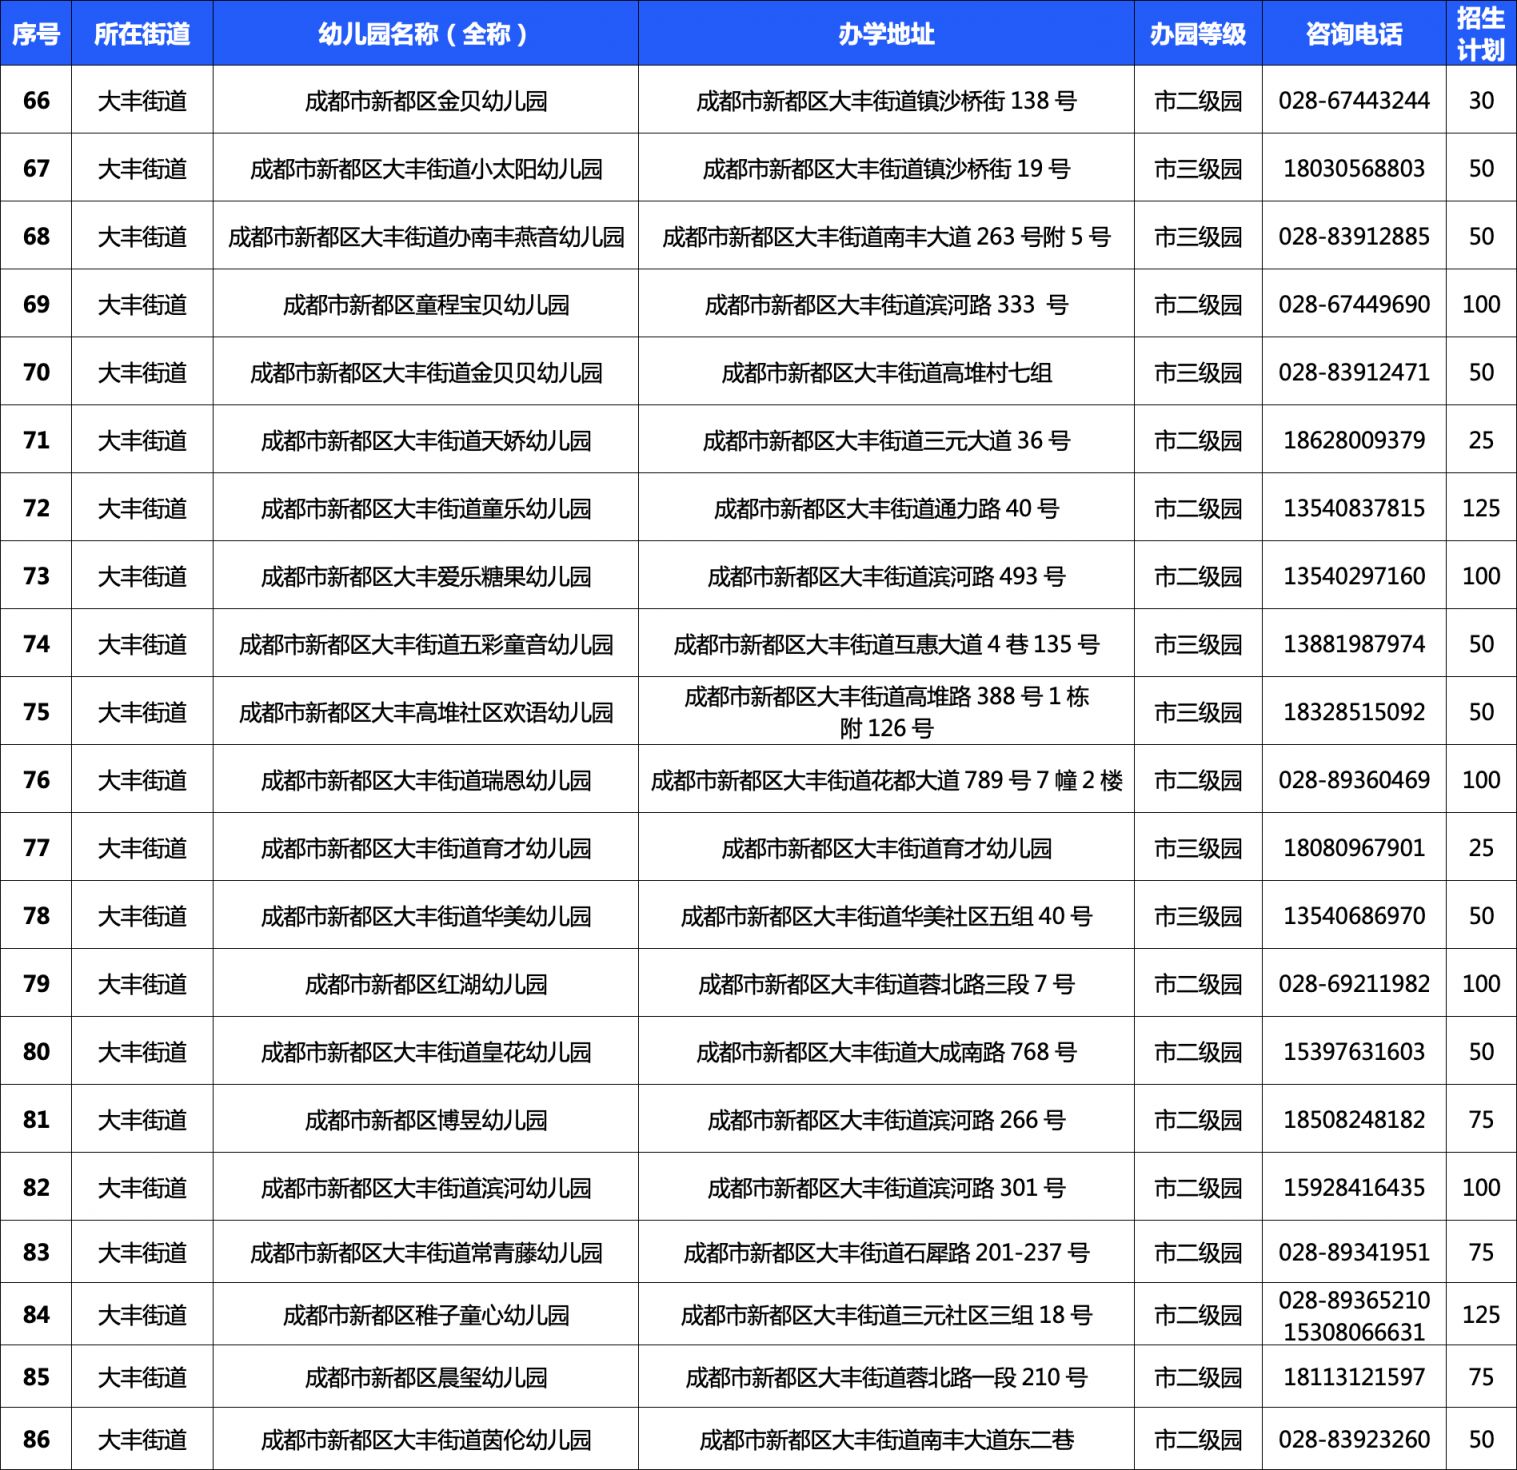
Task: Select address 高堆路 388 号 1 栋附 126 号
Action: [x=886, y=712]
